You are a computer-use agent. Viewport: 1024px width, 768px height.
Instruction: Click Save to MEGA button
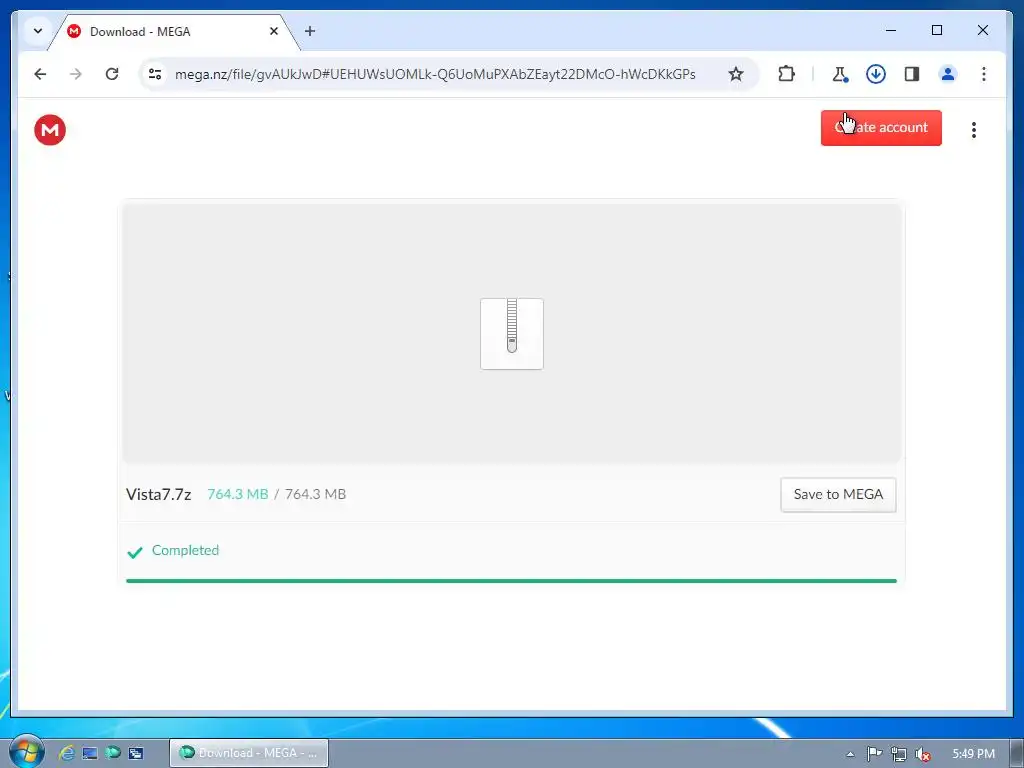pyautogui.click(x=838, y=494)
